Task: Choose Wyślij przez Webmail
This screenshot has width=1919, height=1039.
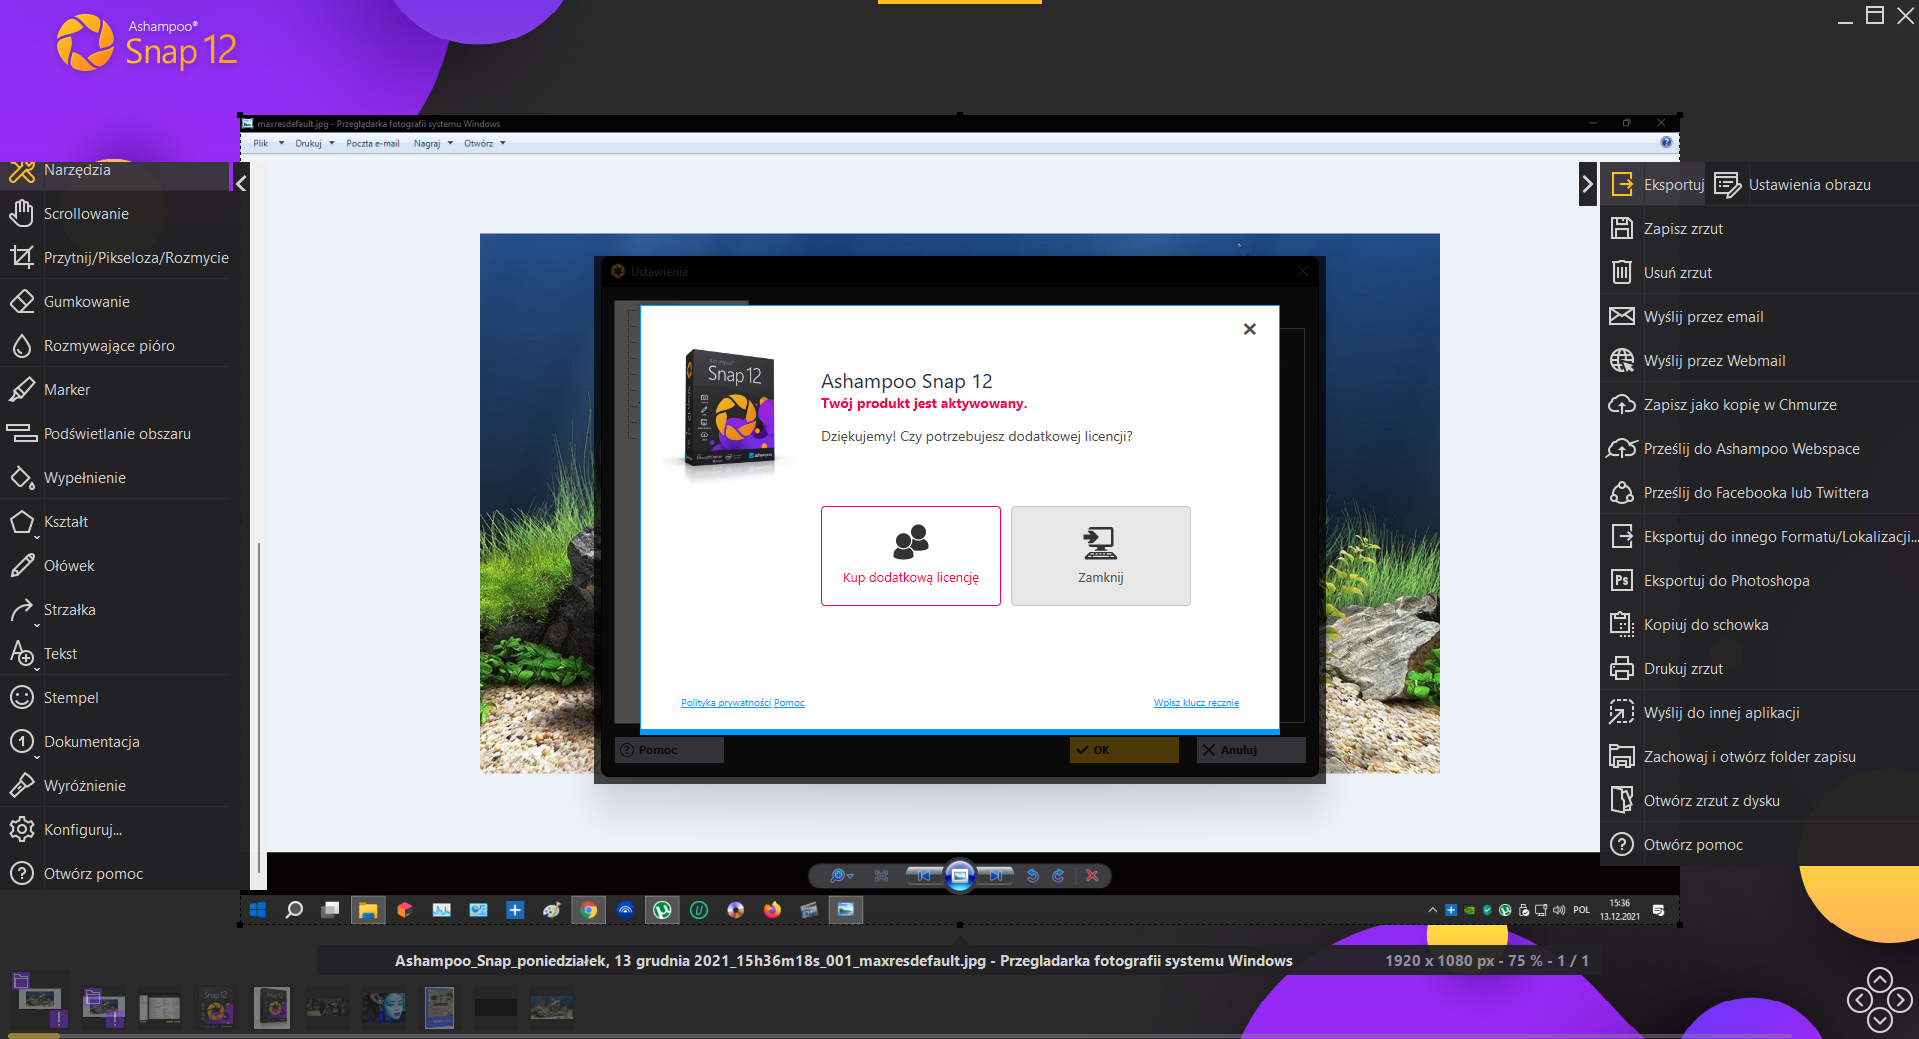Action: click(1760, 361)
